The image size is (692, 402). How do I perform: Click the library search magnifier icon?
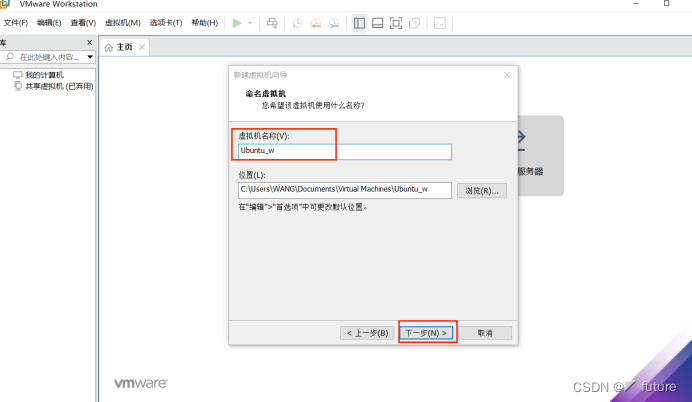[x=9, y=57]
